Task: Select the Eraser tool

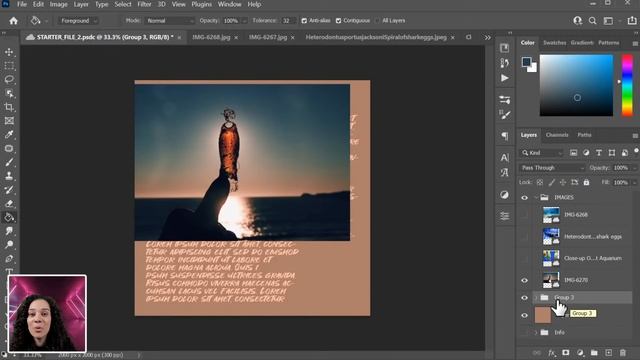Action: (x=9, y=203)
